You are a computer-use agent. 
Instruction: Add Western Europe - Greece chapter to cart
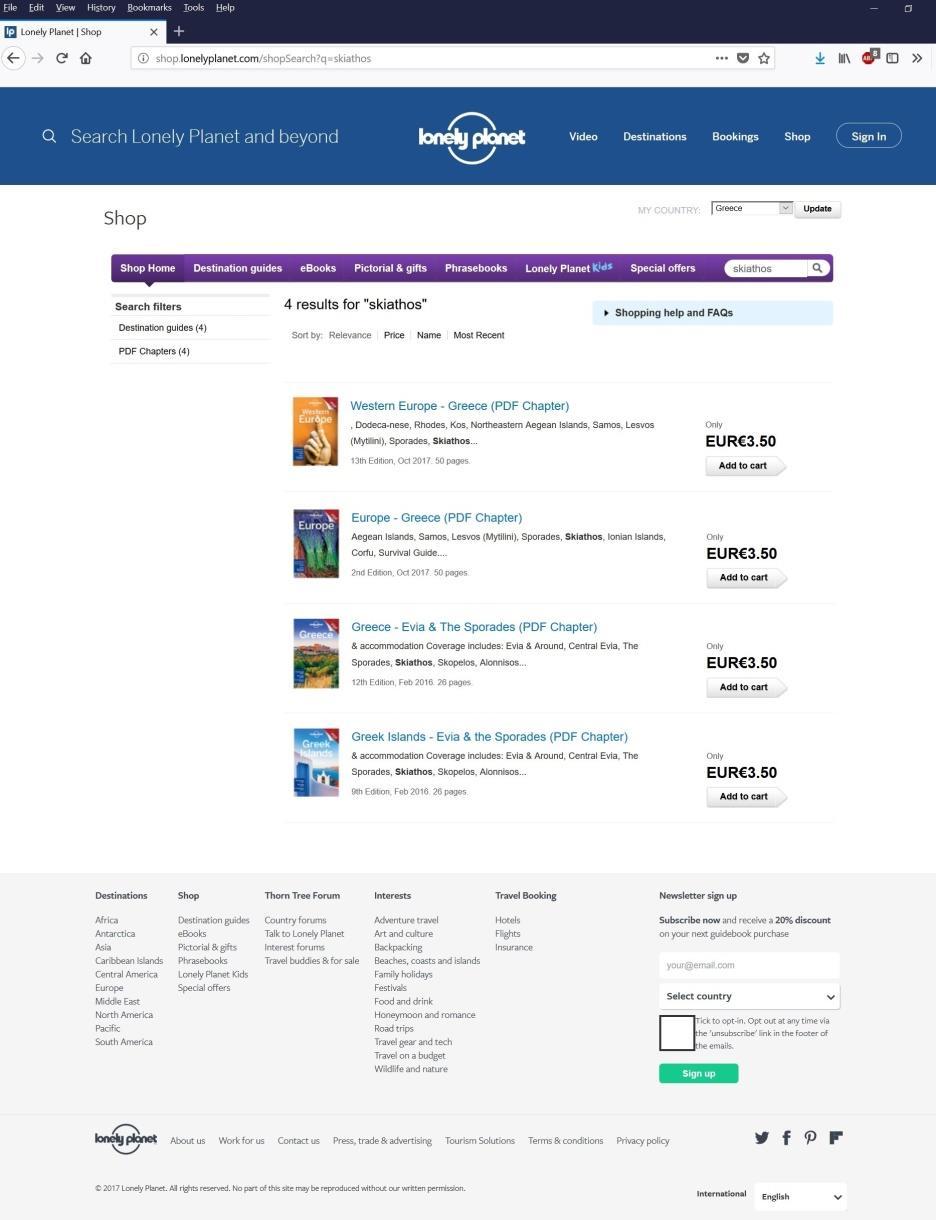745,466
